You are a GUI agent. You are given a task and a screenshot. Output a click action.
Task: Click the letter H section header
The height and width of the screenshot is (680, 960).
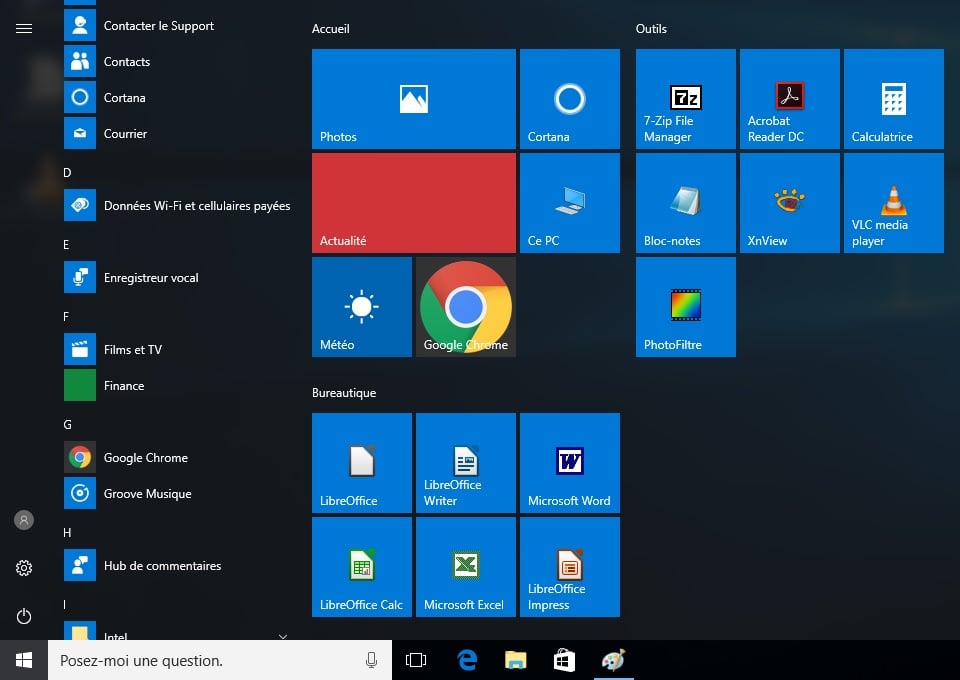click(x=67, y=533)
